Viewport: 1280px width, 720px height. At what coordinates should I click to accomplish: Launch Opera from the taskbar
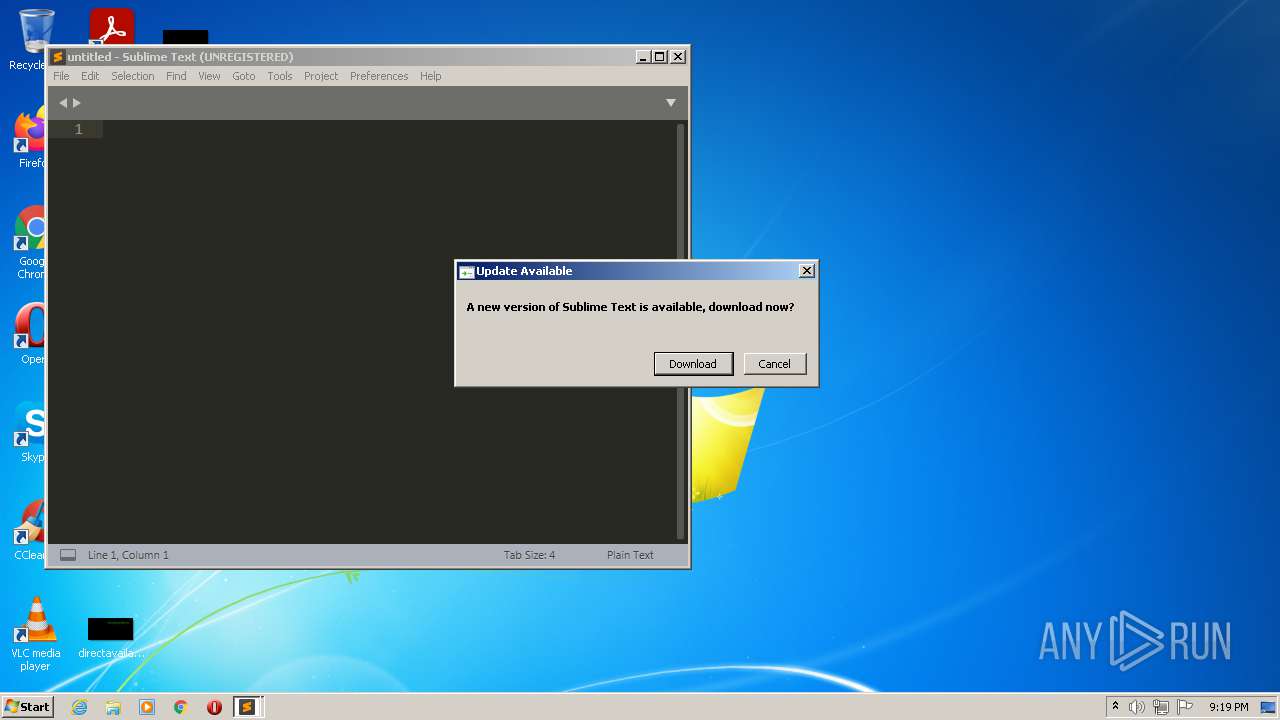point(214,707)
